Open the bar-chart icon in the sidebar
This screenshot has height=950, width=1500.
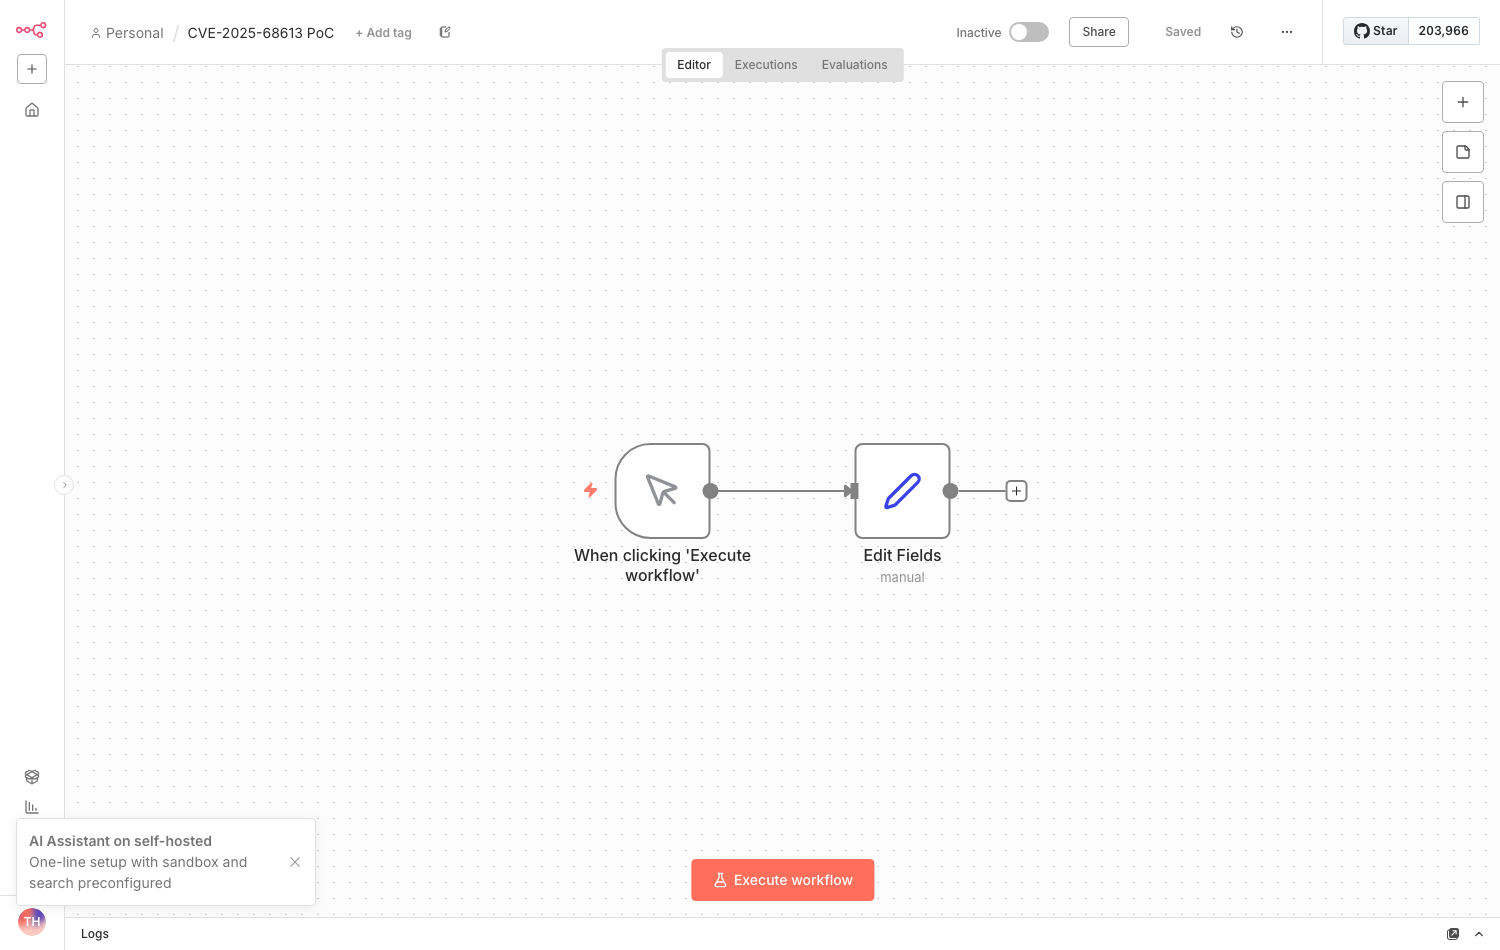pos(32,807)
